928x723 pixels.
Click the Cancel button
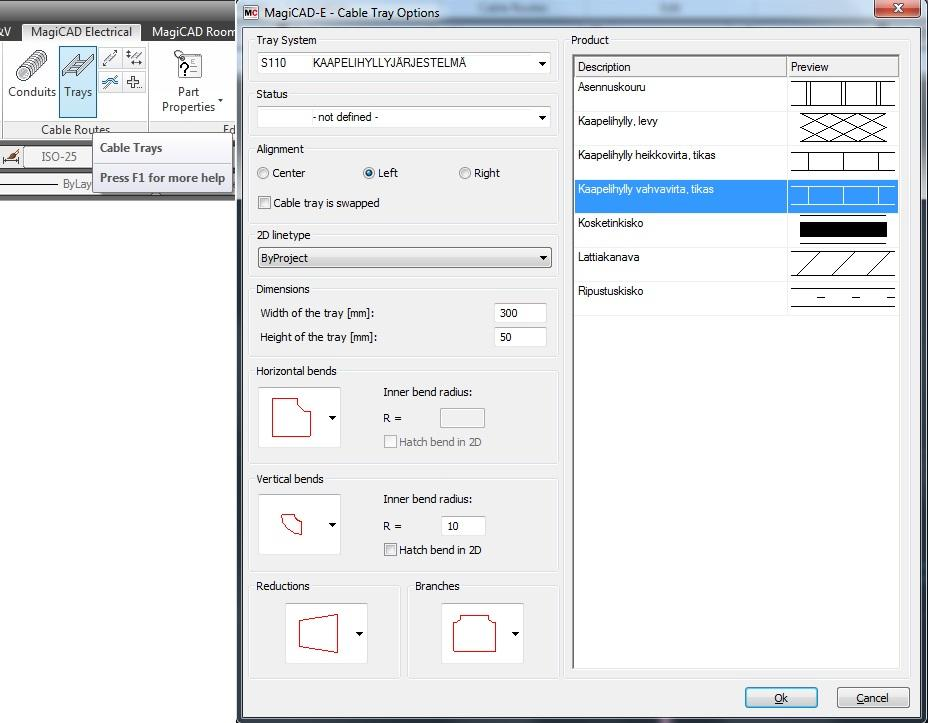tap(873, 698)
